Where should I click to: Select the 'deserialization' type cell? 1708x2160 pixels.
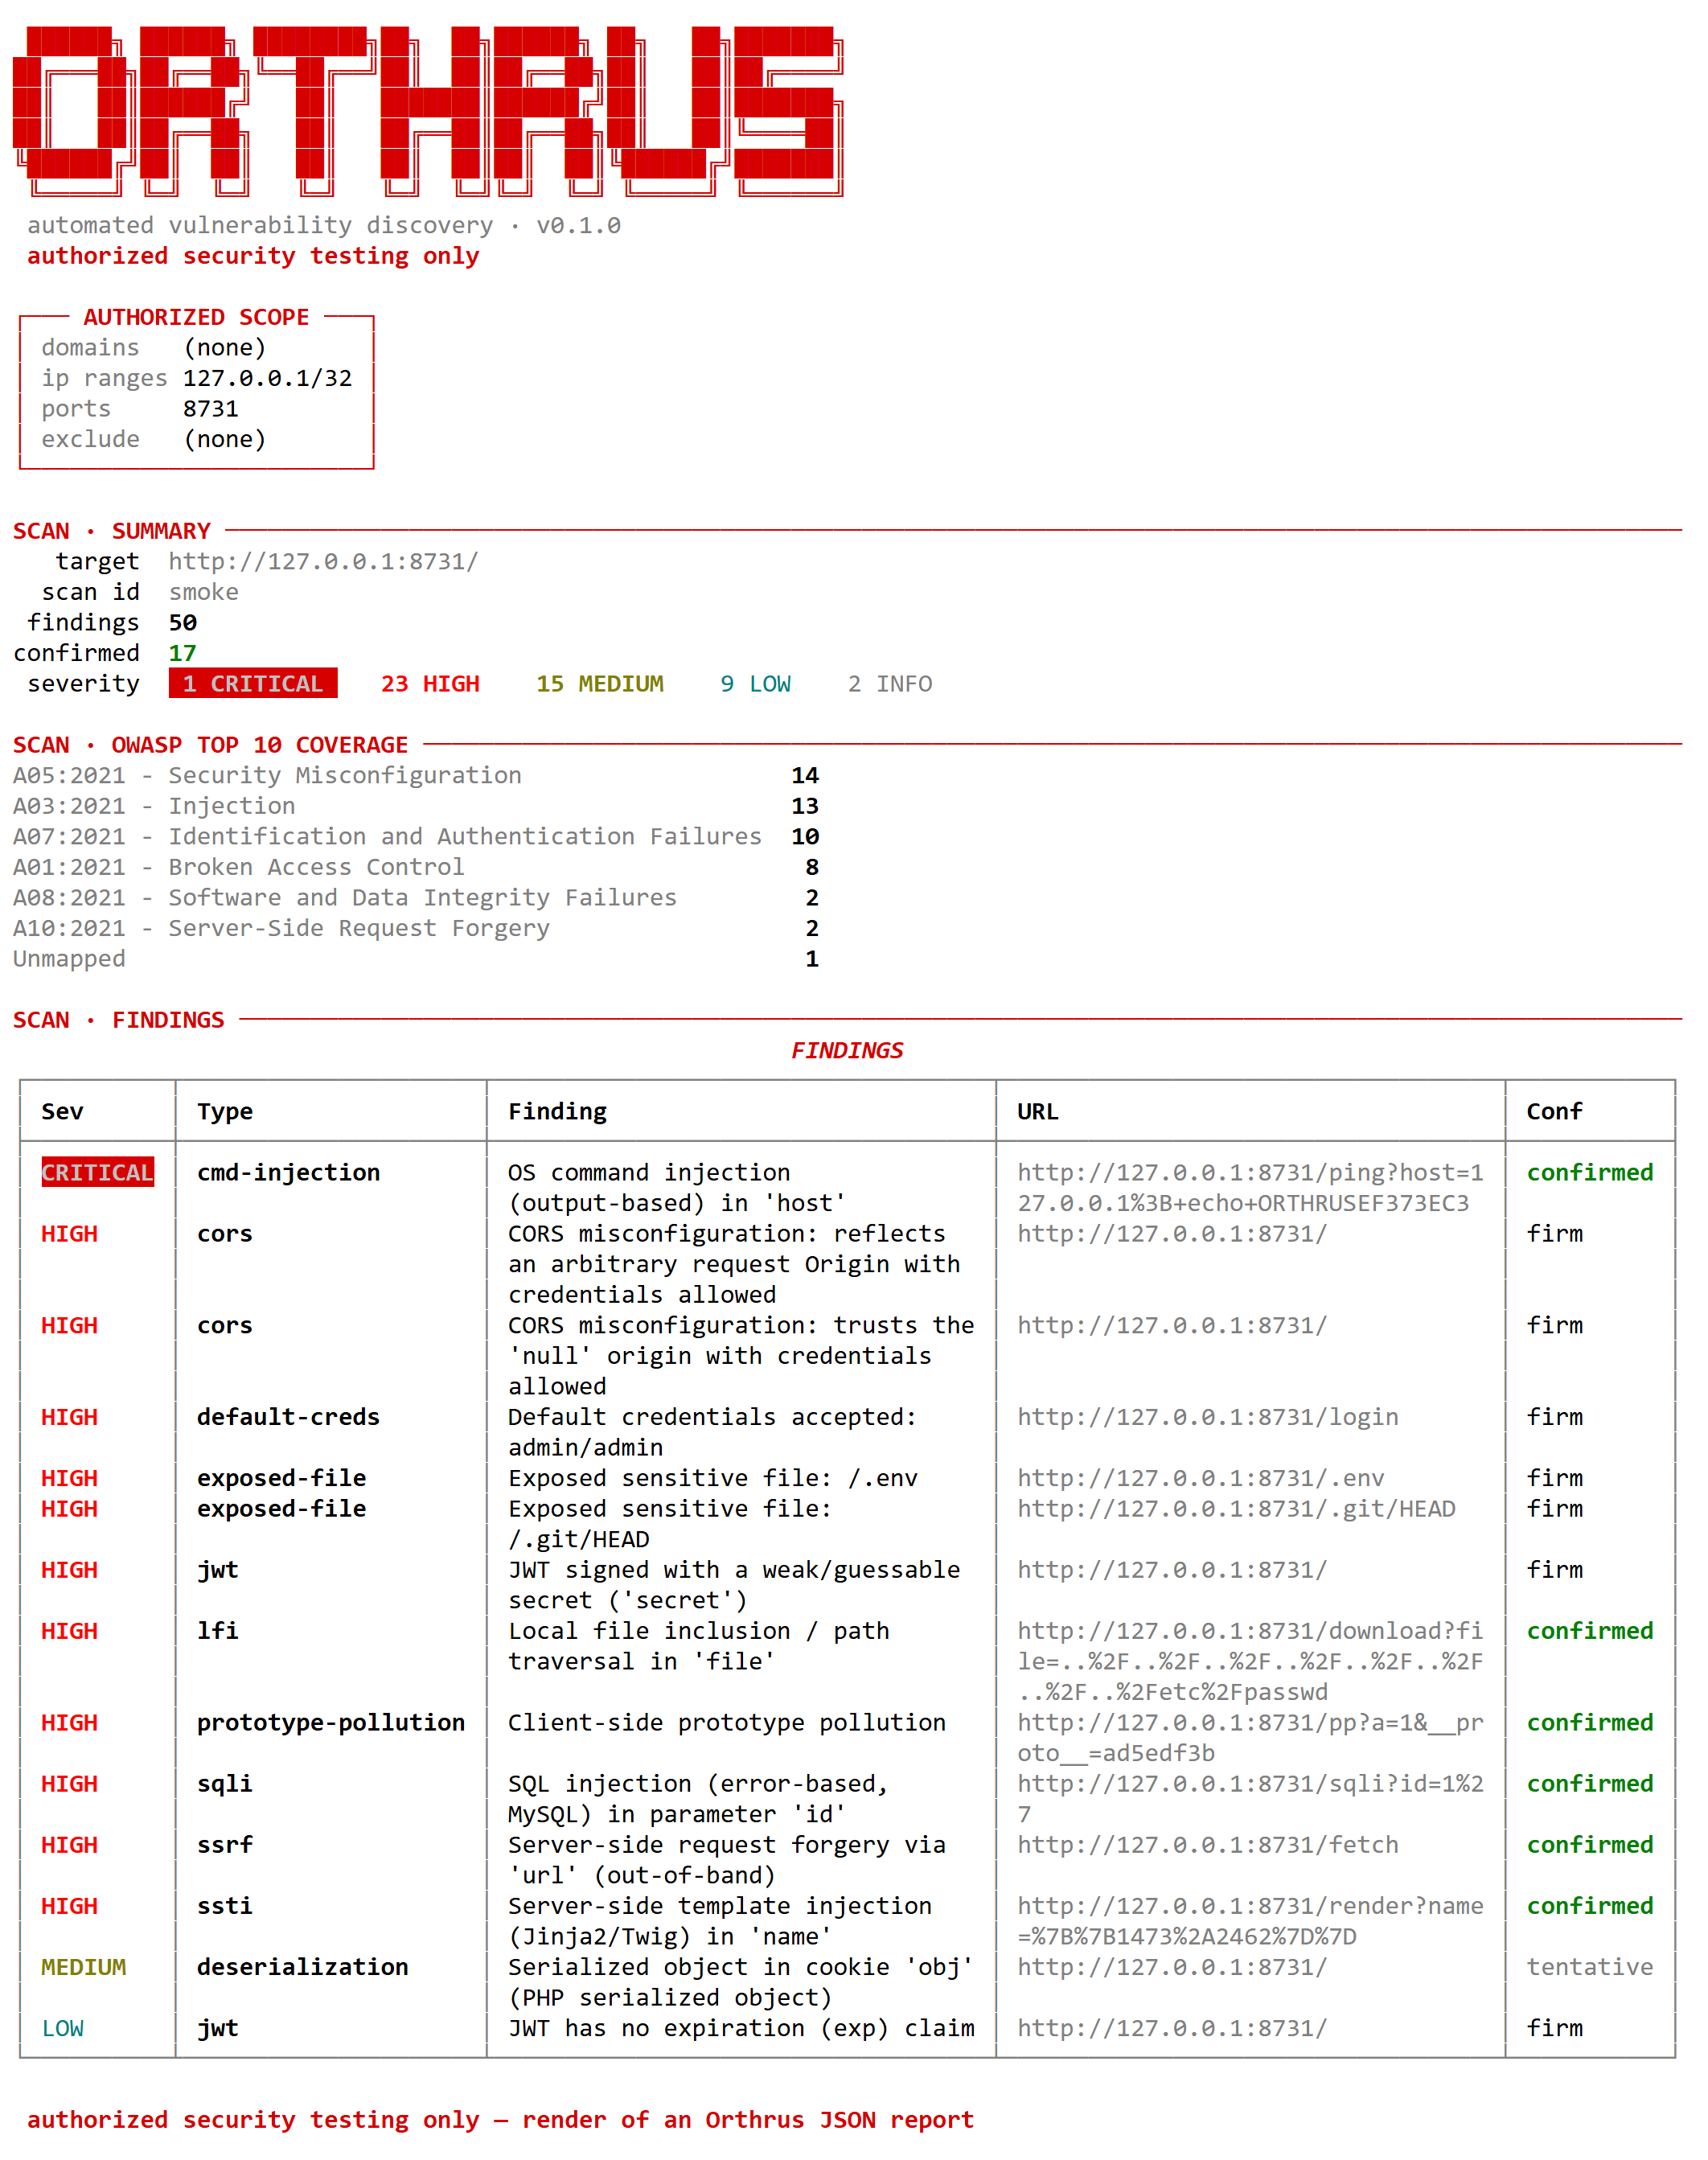302,1967
